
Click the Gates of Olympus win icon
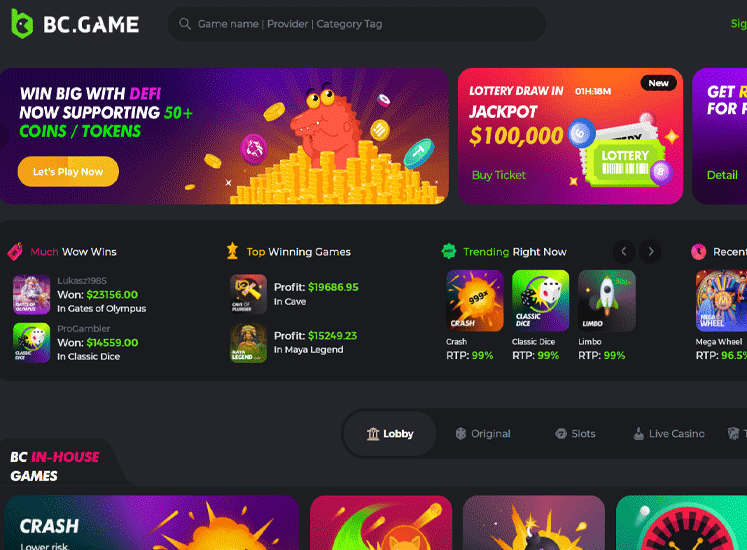tap(31, 294)
